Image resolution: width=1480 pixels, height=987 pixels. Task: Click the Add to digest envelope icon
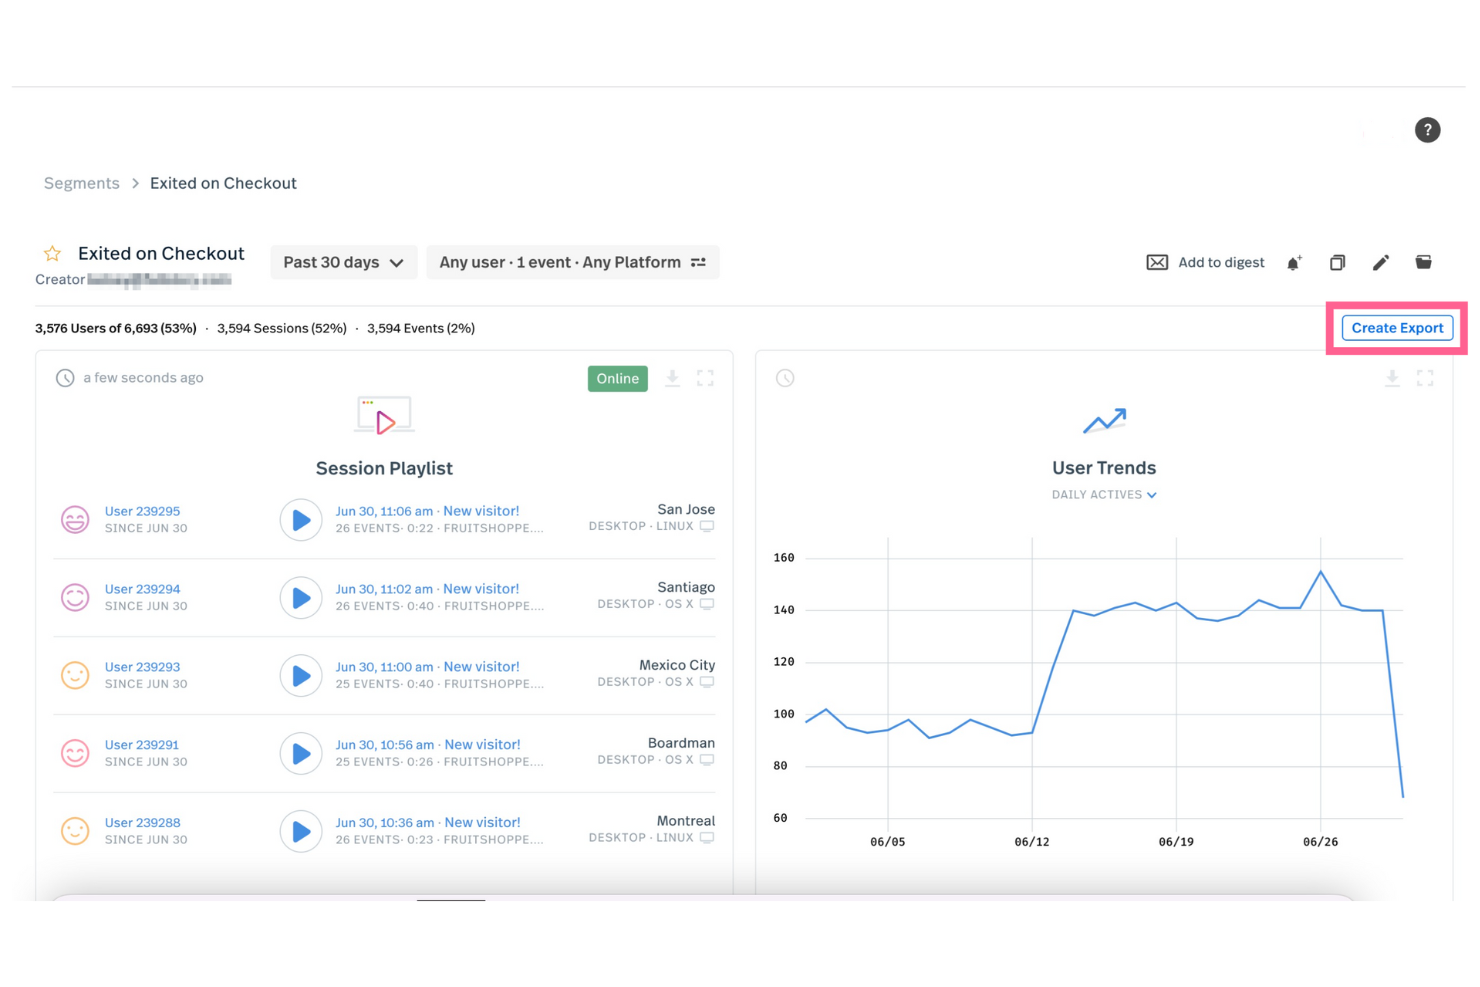(x=1157, y=262)
